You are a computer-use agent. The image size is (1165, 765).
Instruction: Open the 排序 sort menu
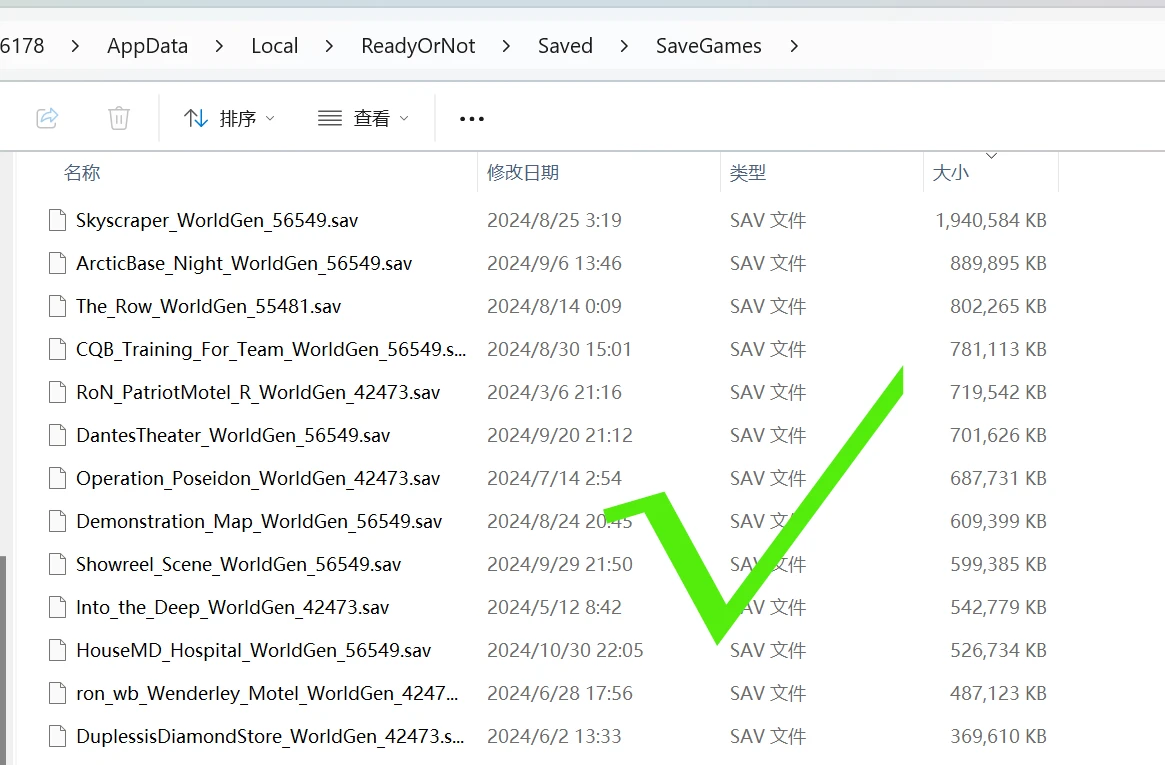point(229,118)
